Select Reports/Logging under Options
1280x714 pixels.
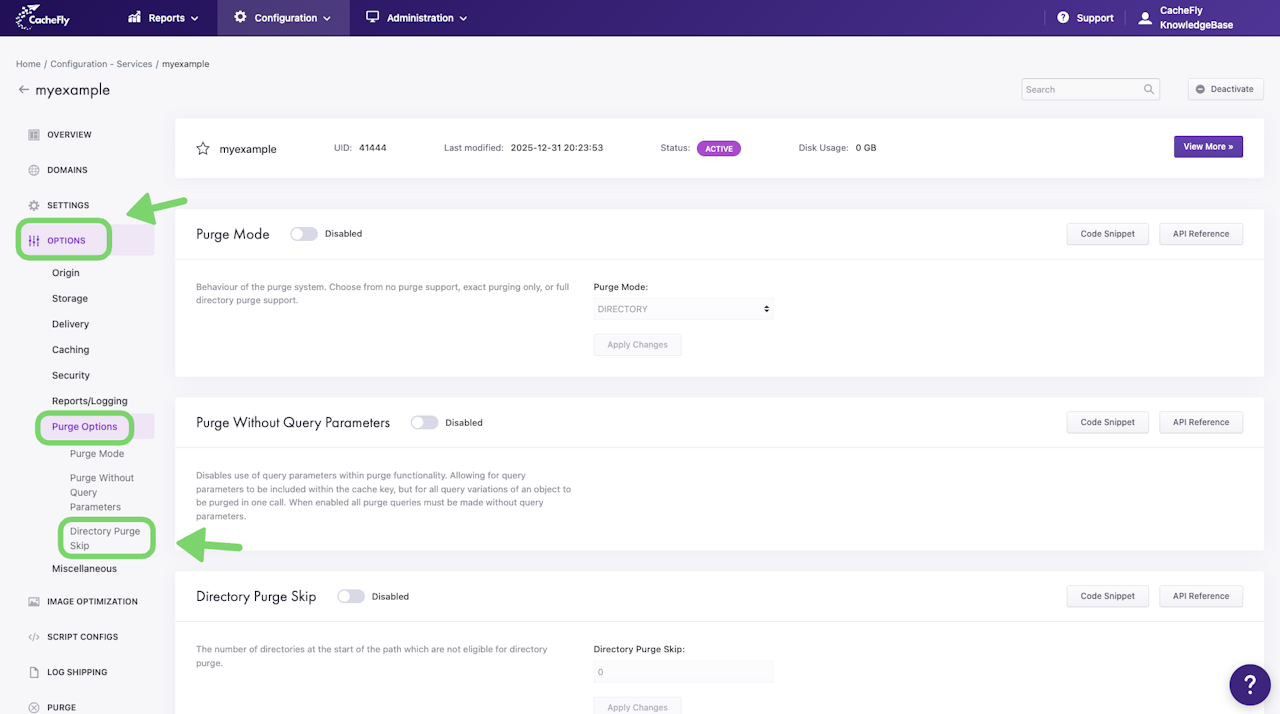point(90,401)
